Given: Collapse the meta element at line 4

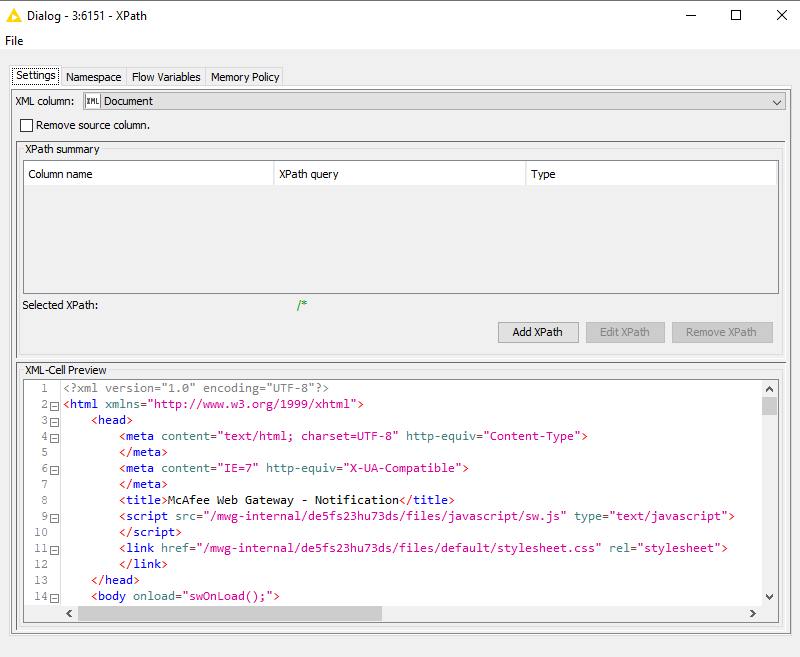Looking at the screenshot, I should coord(55,438).
